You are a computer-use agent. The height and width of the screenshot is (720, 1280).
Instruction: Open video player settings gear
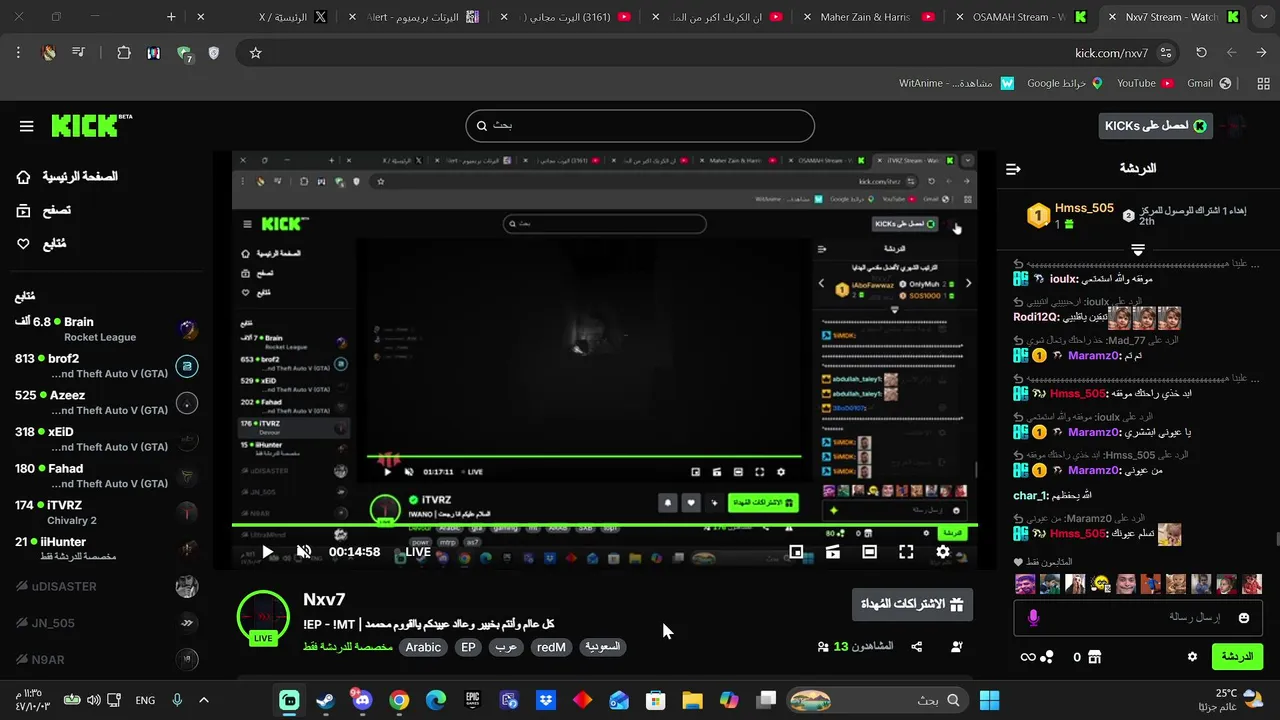click(x=943, y=552)
